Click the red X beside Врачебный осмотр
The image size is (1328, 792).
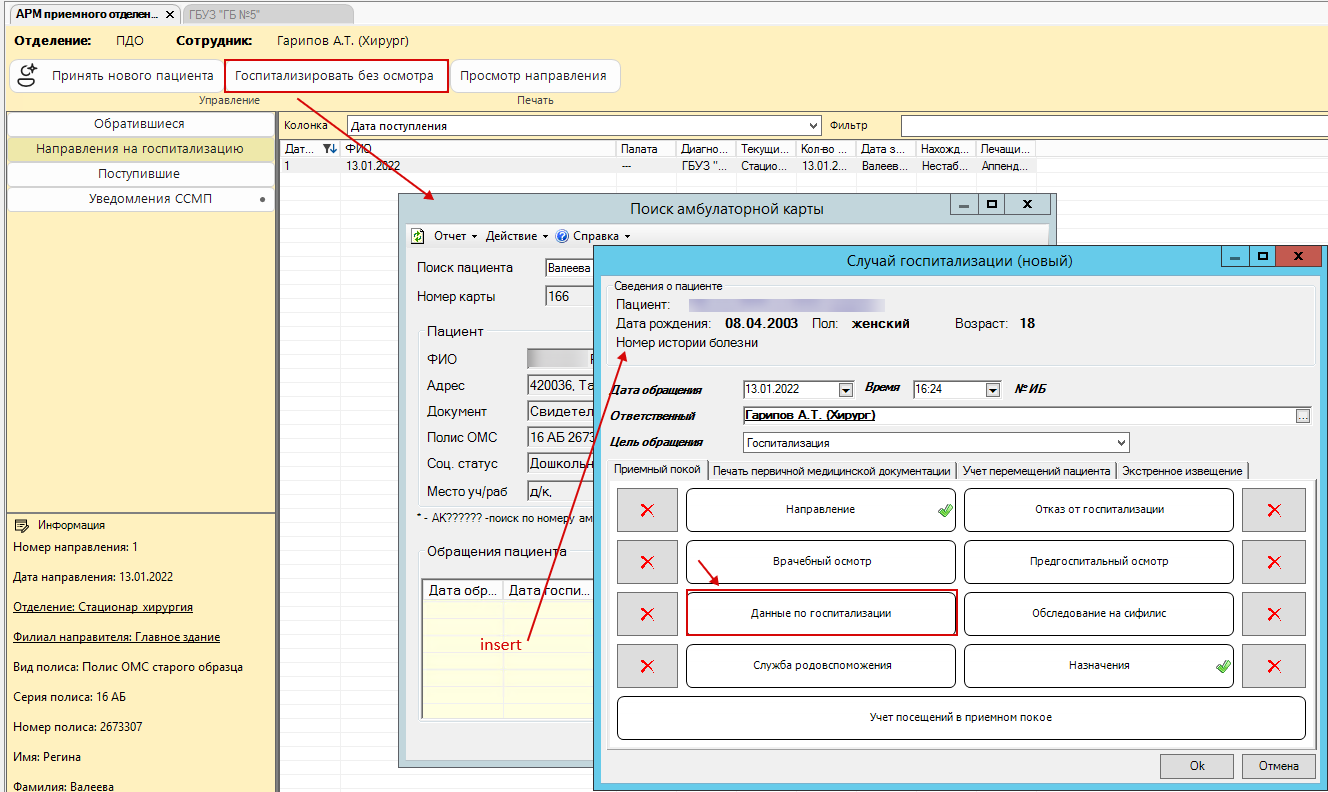[647, 562]
